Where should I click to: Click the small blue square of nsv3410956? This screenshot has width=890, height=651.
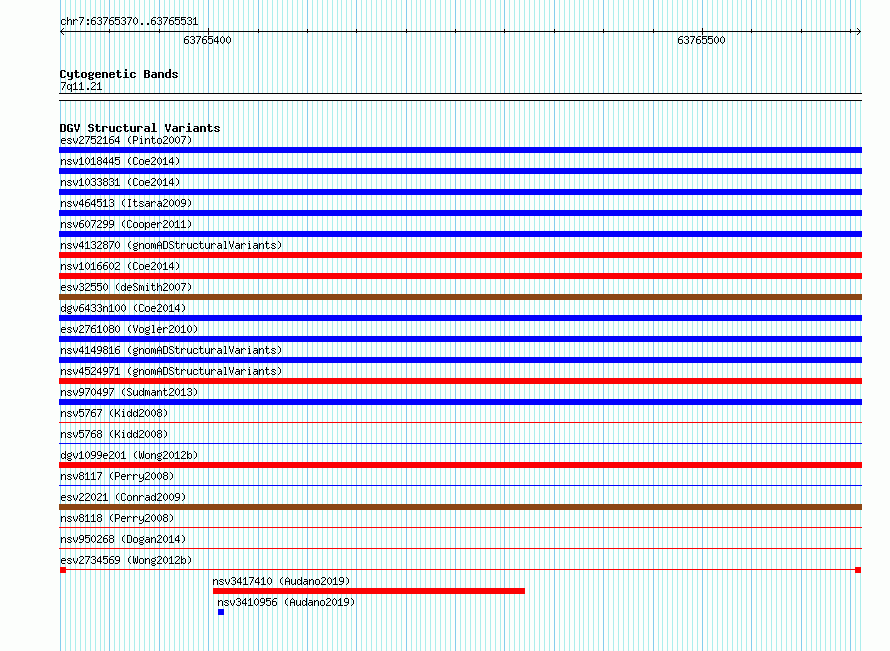221,612
